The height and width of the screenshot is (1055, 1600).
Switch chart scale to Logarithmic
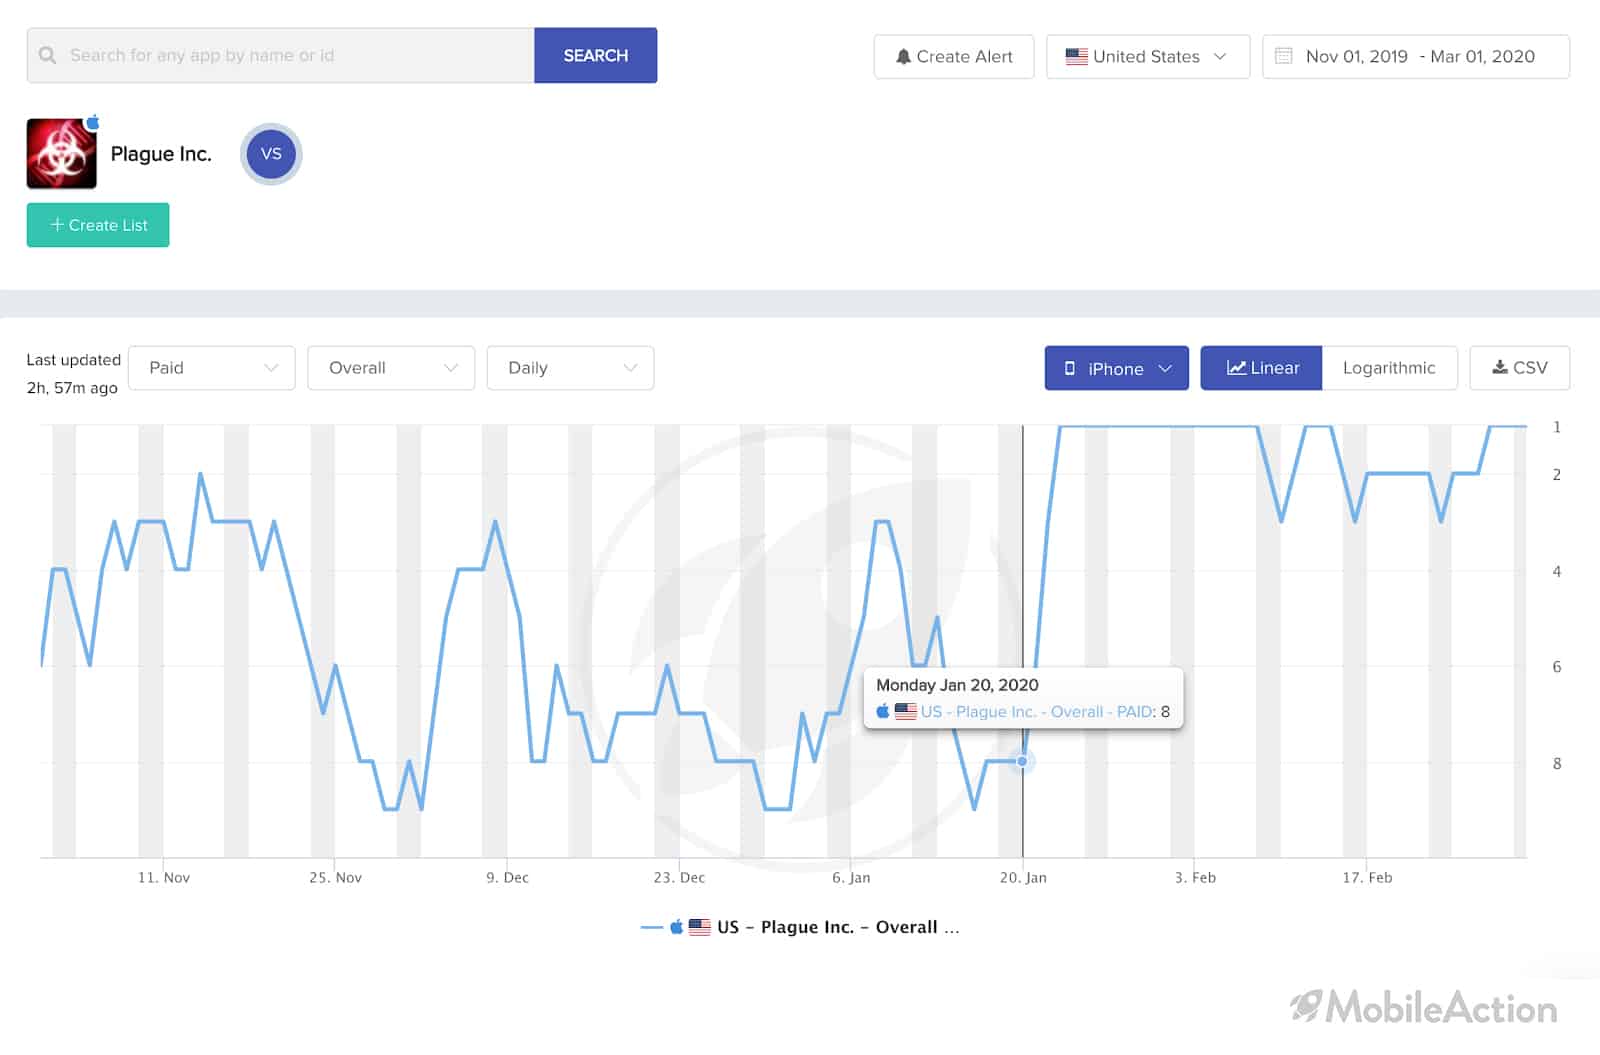pos(1389,368)
